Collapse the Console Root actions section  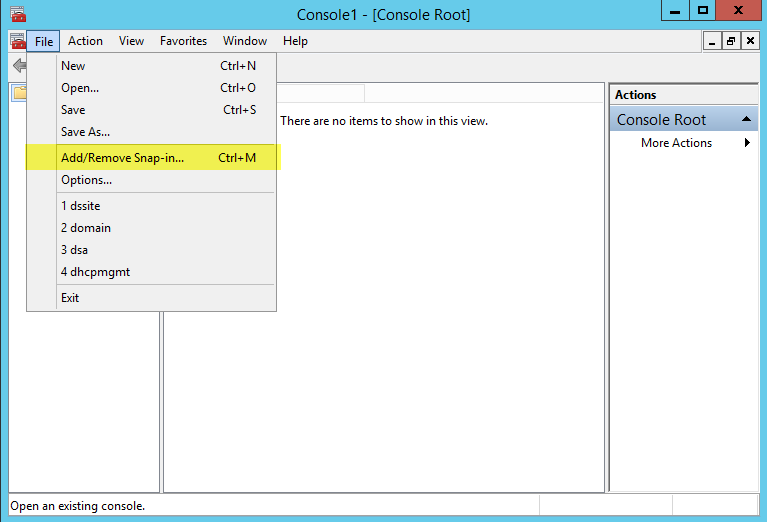click(746, 120)
